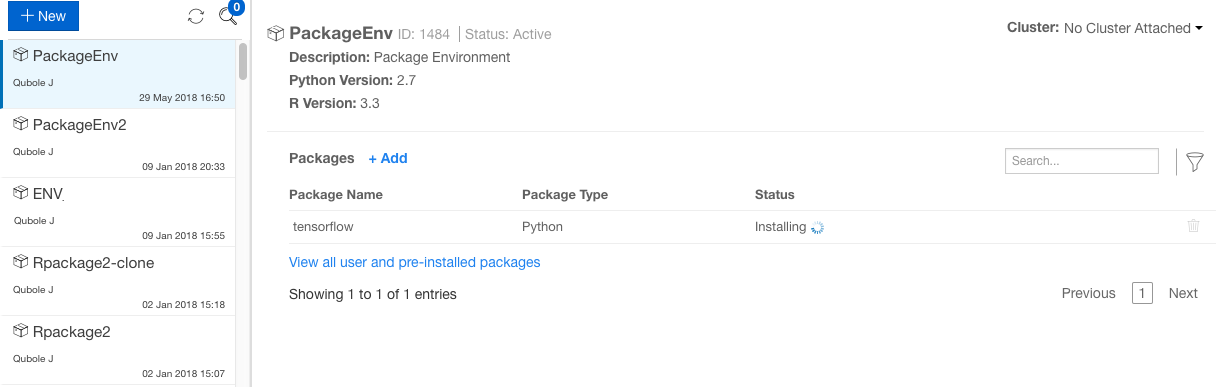Screen dimensions: 1231x387
Task: Open the package filter funnel
Action: [x=1194, y=161]
